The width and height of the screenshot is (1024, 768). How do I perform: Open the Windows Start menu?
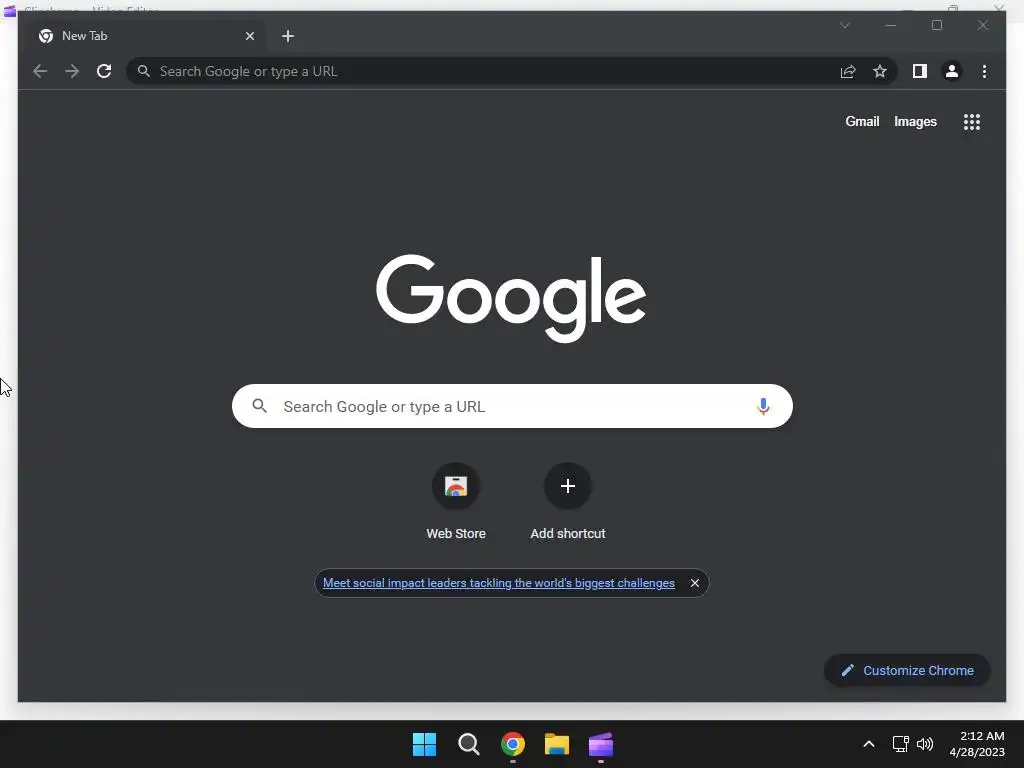pos(424,744)
